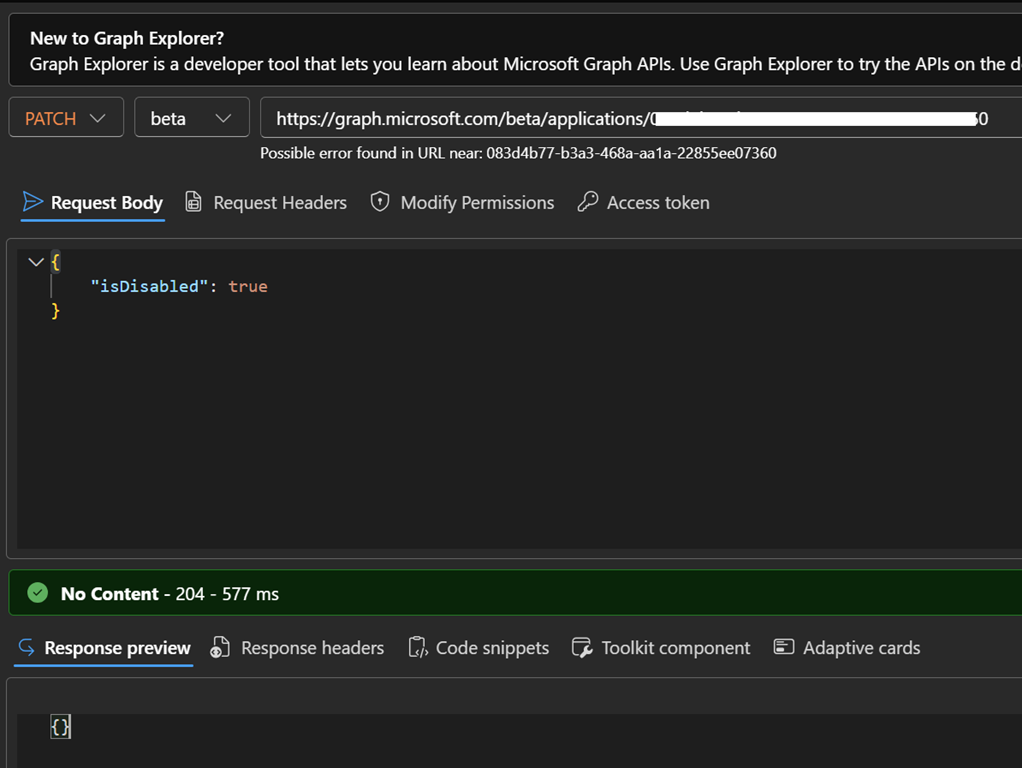Click the Response preview arrow icon
Image resolution: width=1022 pixels, height=768 pixels.
pos(26,648)
